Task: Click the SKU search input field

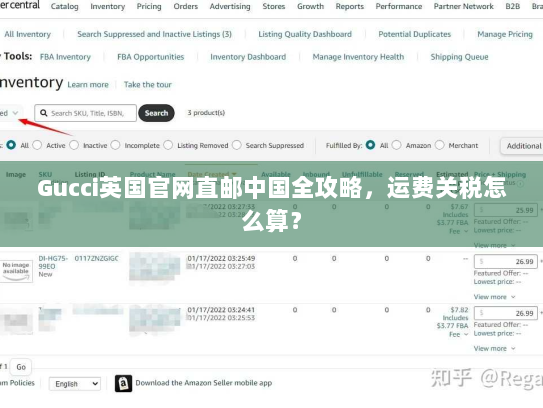Action: (86, 113)
